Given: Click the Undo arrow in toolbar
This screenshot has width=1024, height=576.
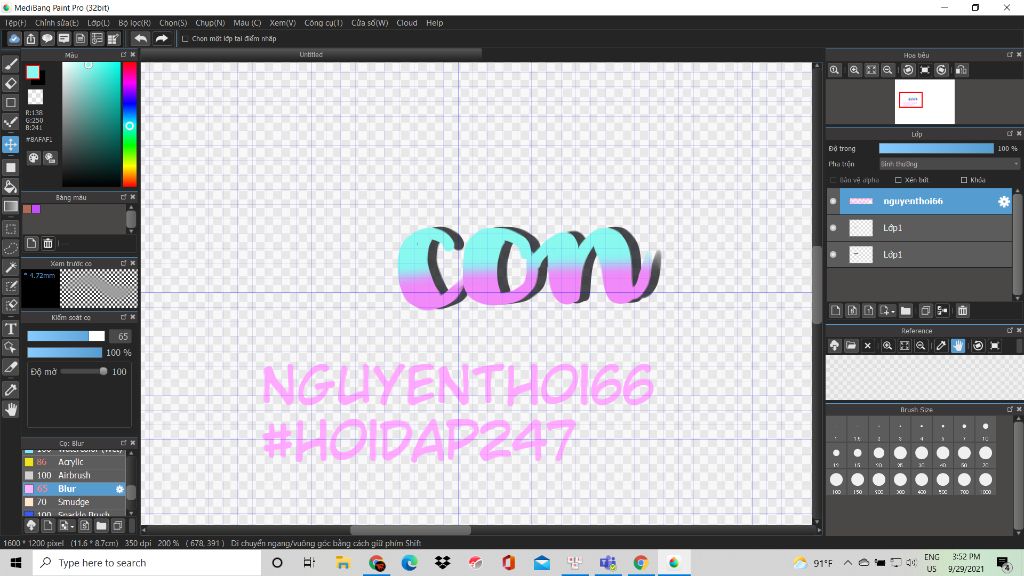Looking at the screenshot, I should tap(140, 39).
